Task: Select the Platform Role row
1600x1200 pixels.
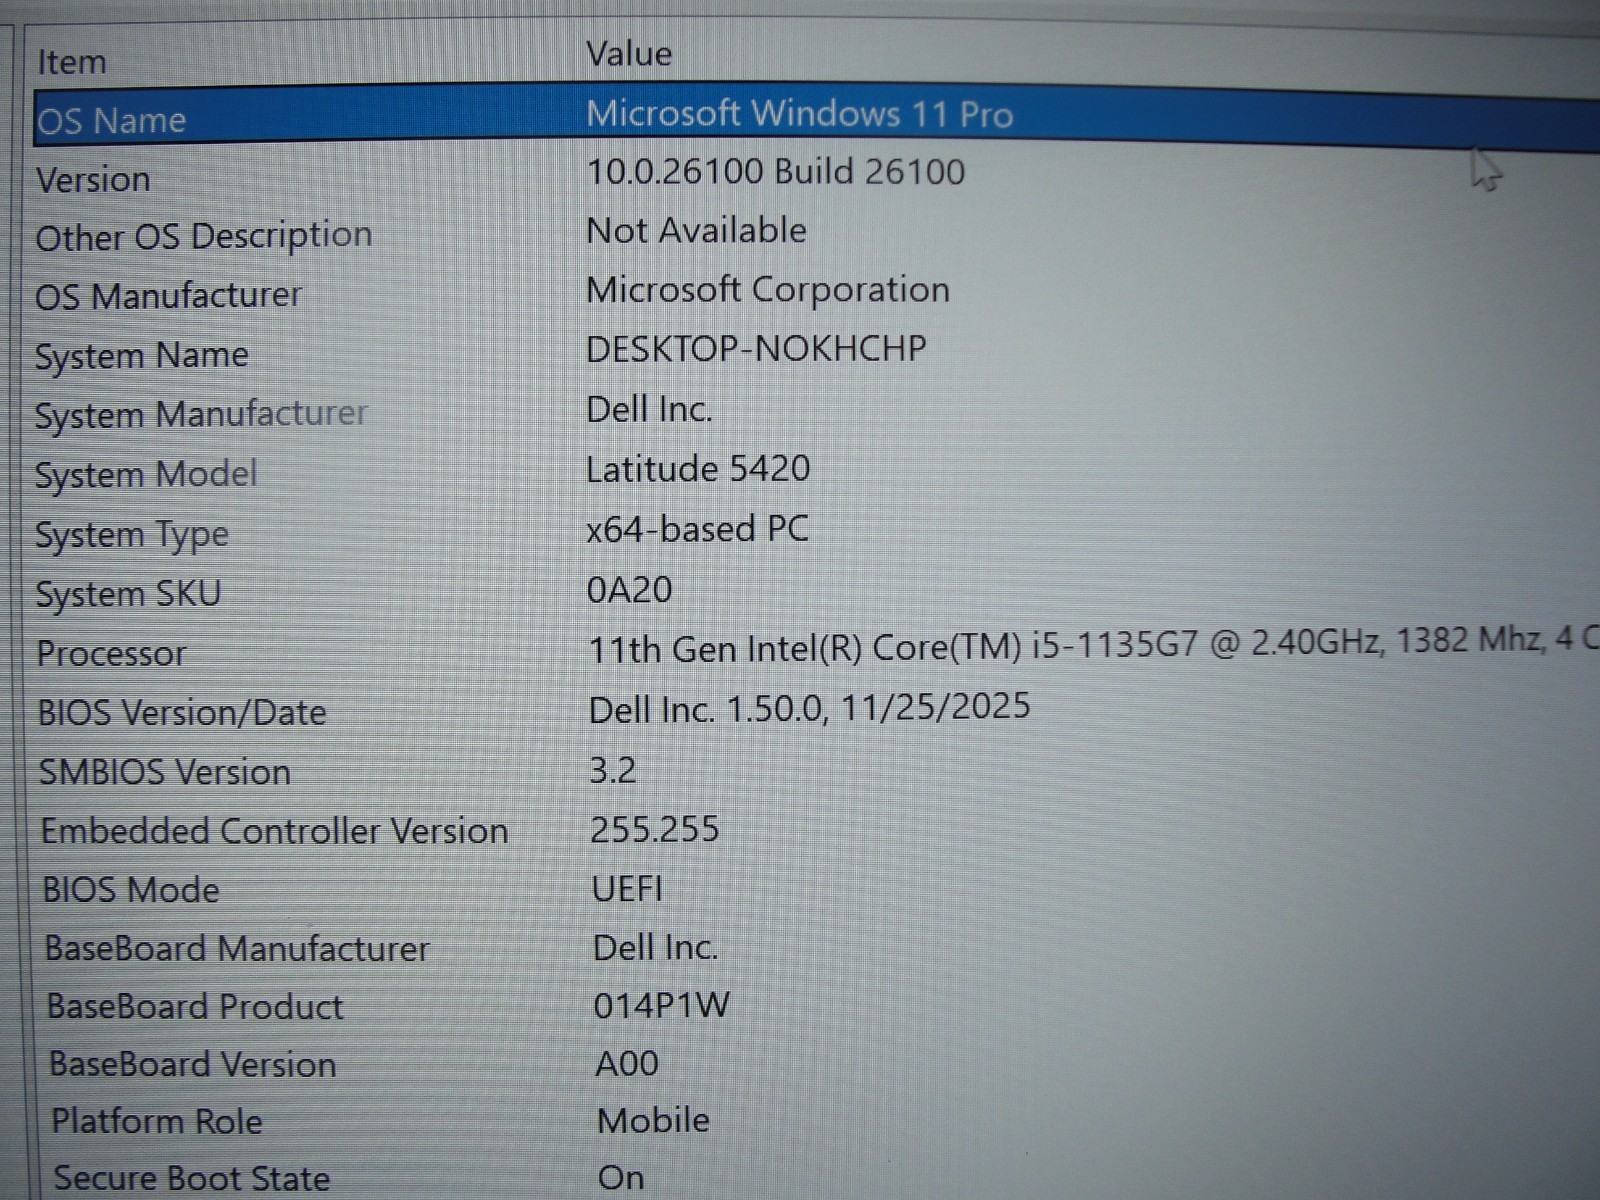Action: [157, 1121]
